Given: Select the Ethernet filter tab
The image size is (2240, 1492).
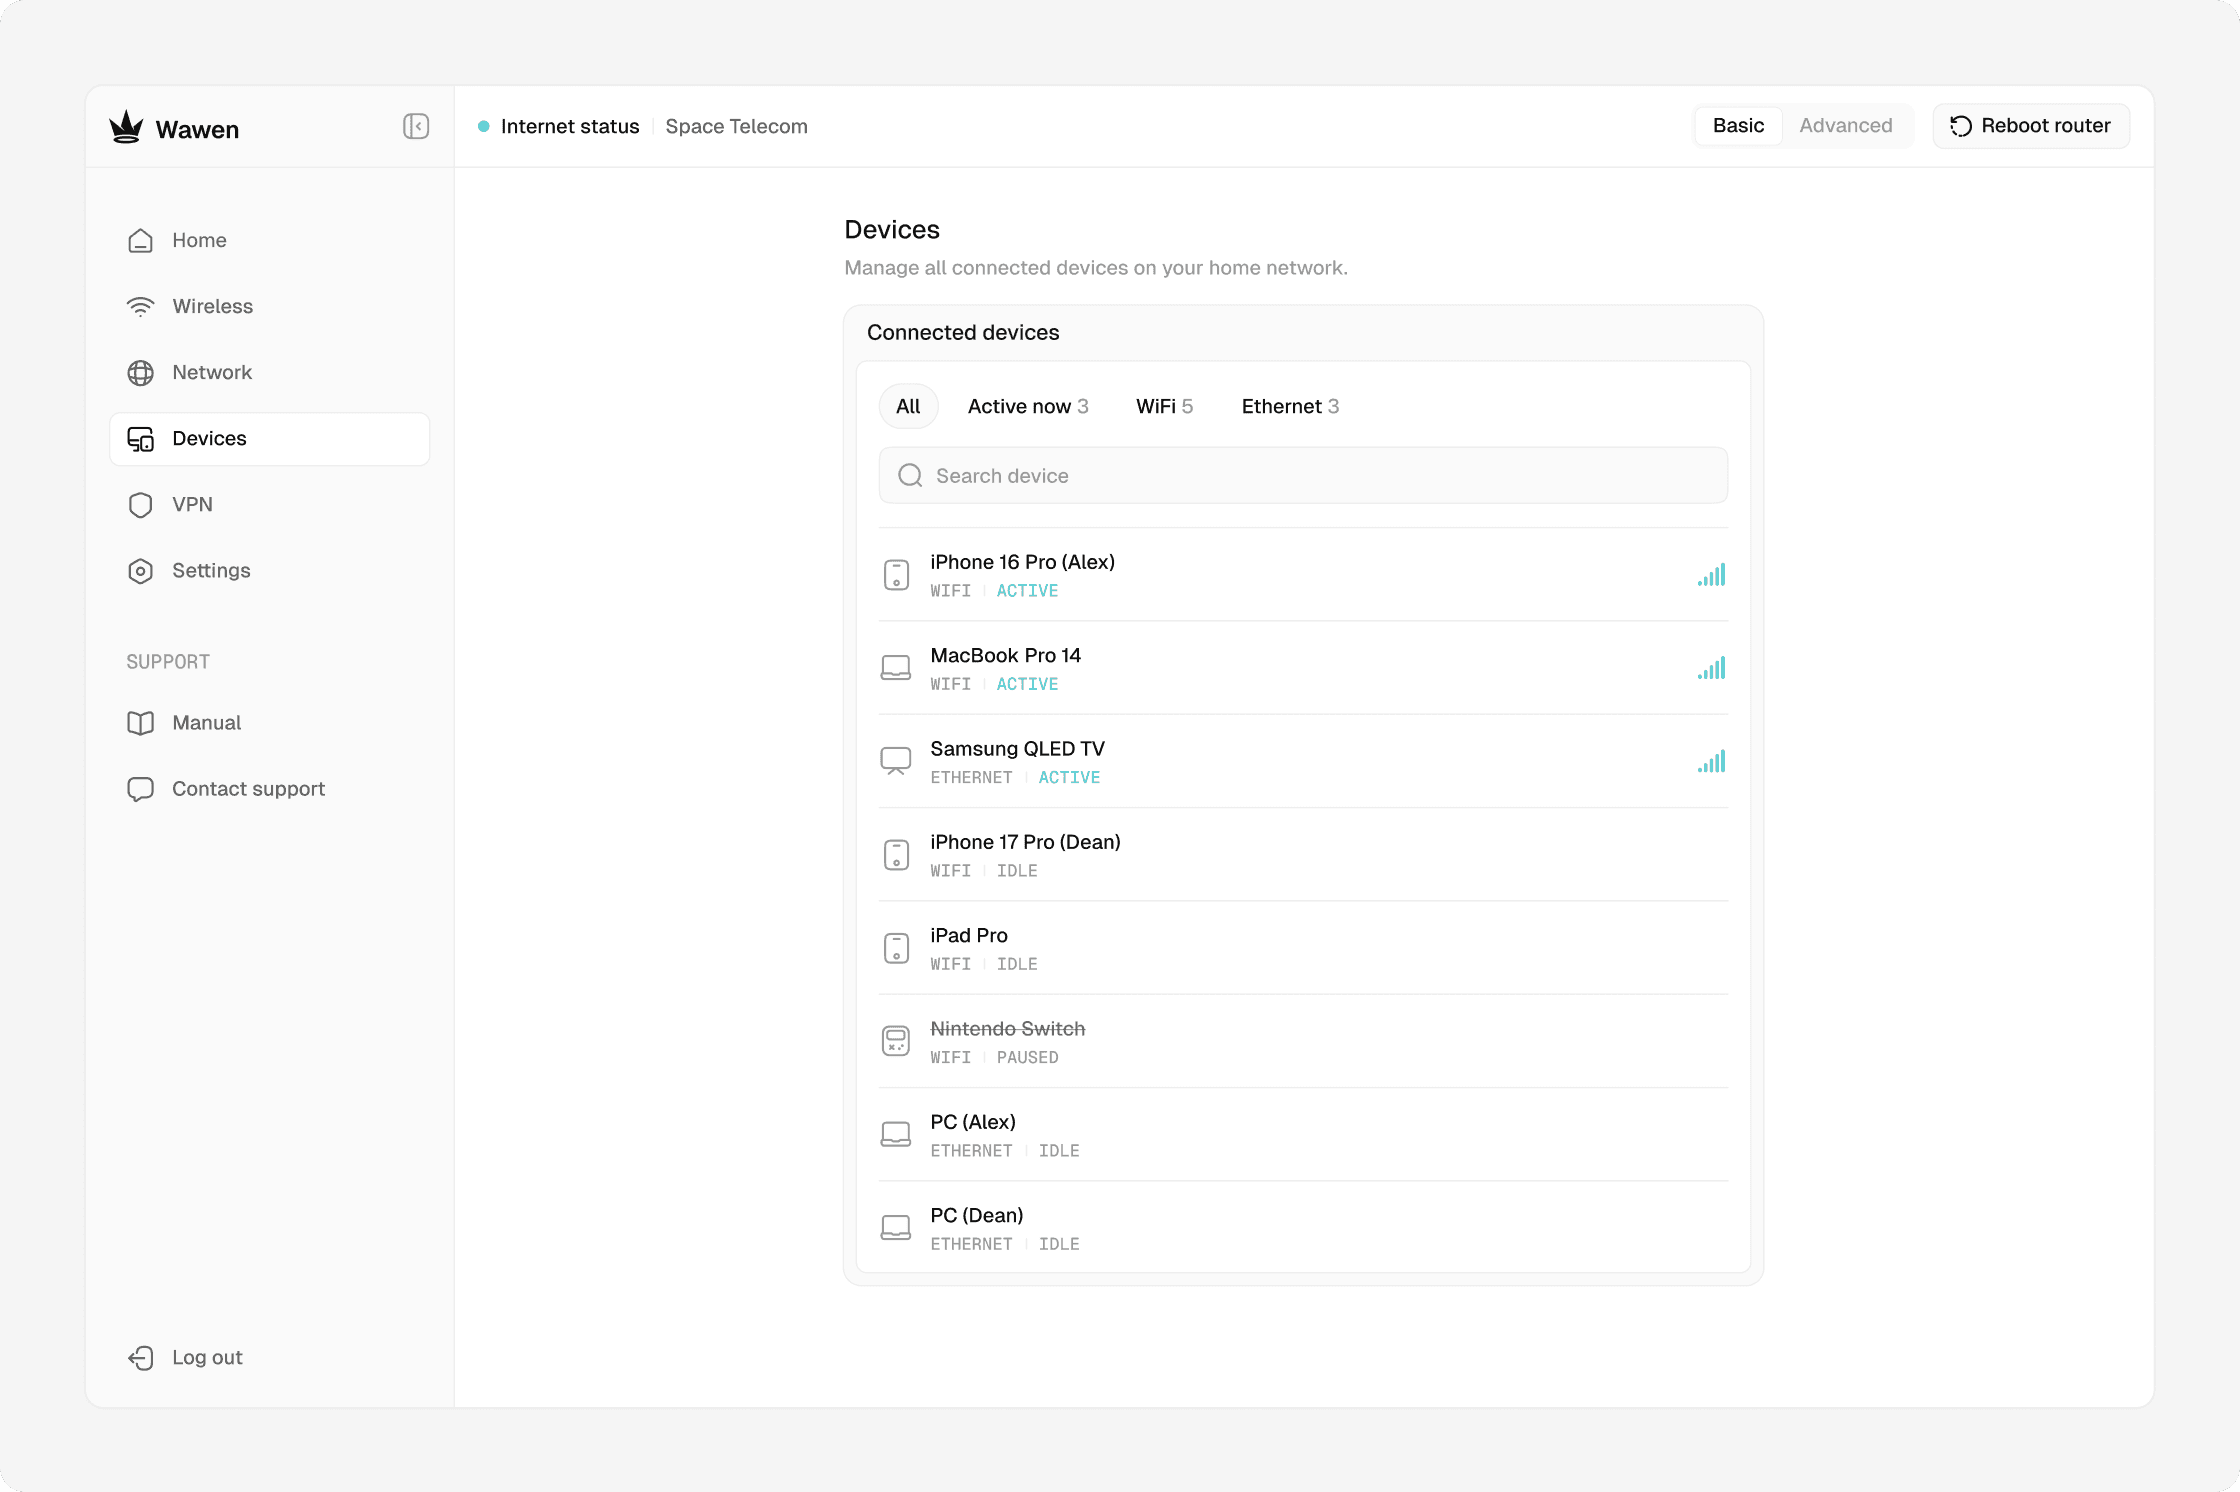Looking at the screenshot, I should pos(1289,406).
